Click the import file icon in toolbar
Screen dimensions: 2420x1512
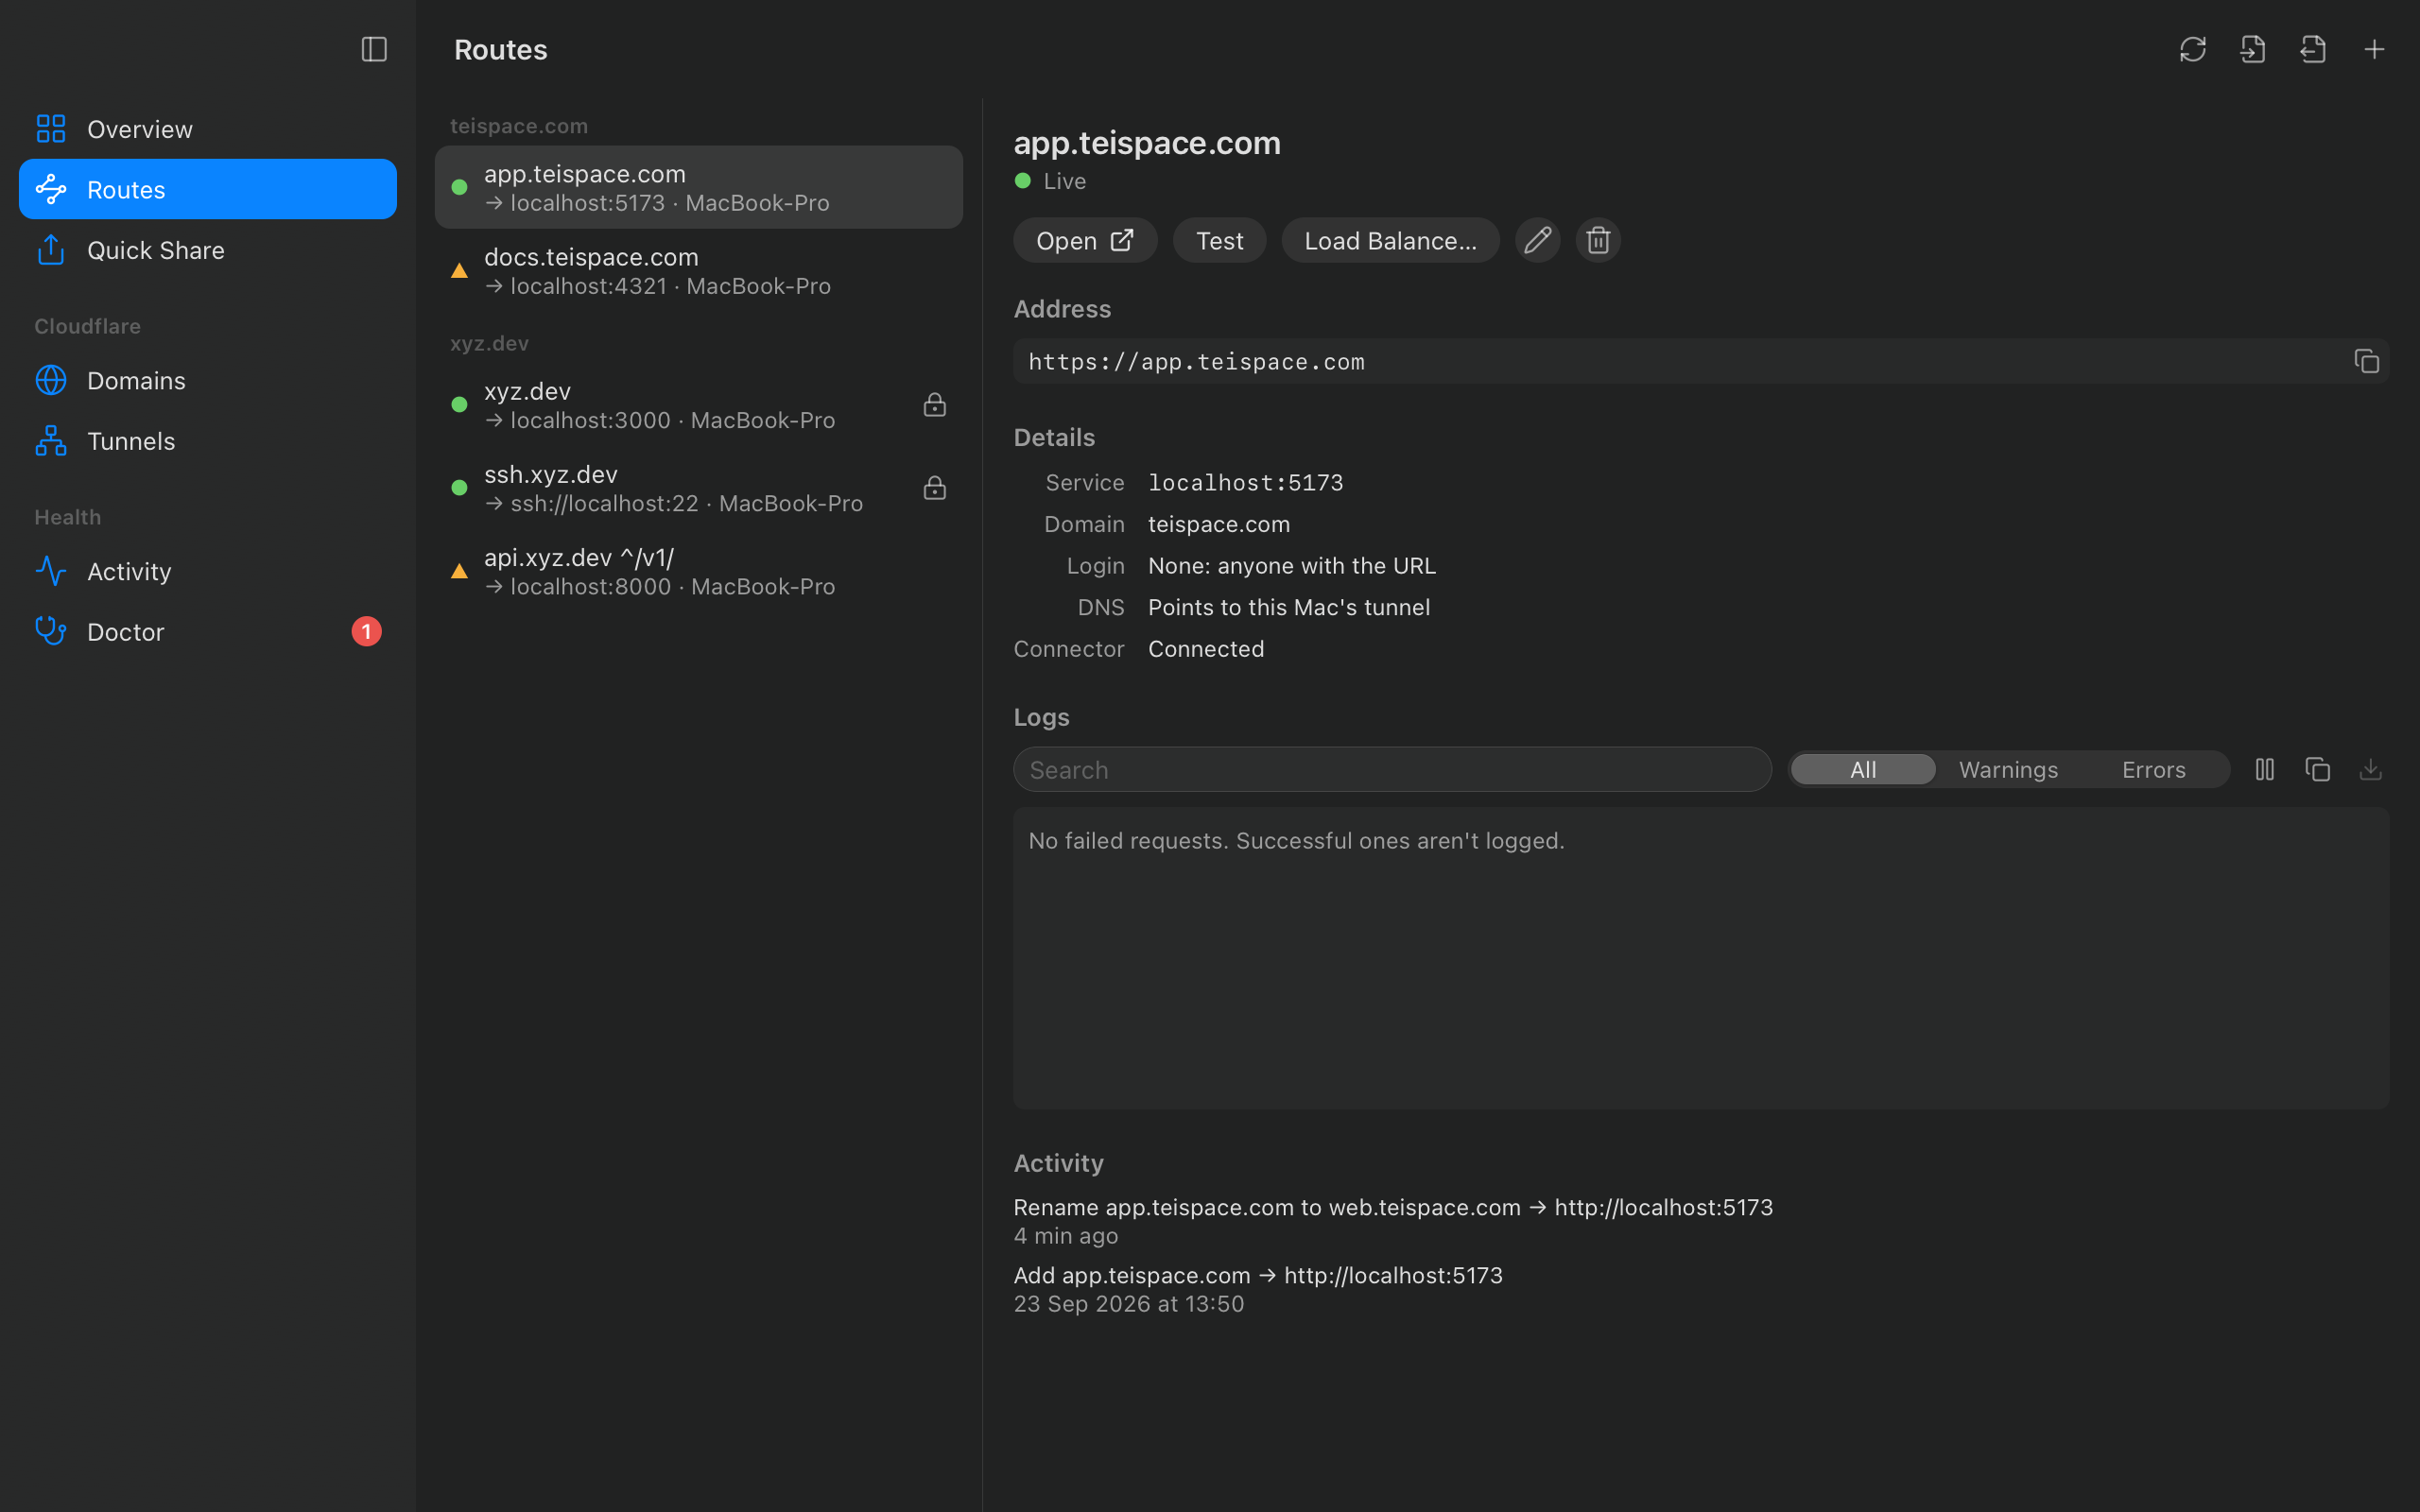coord(2252,49)
